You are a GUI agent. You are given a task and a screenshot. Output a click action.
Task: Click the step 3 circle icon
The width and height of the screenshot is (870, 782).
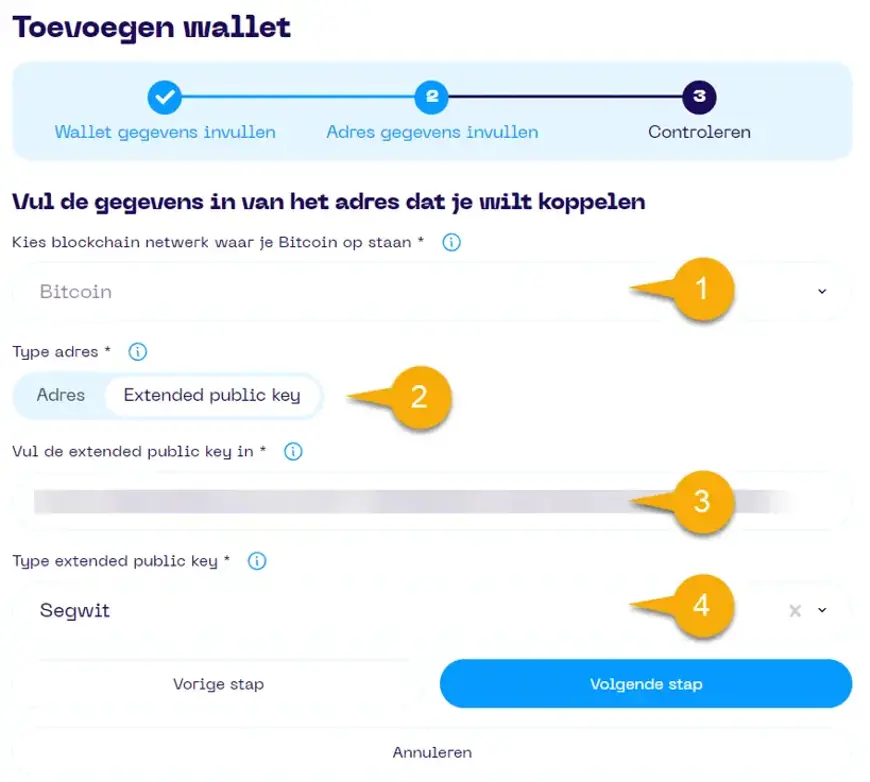coord(699,97)
